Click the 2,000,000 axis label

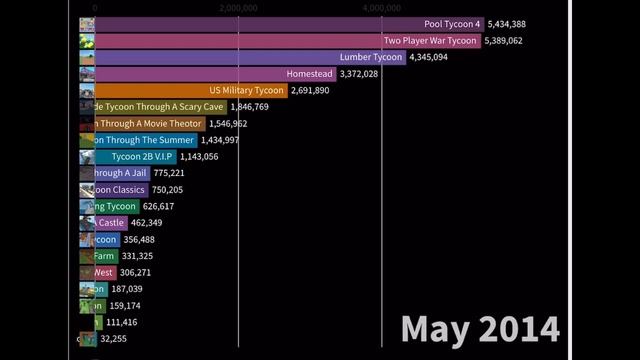(238, 8)
